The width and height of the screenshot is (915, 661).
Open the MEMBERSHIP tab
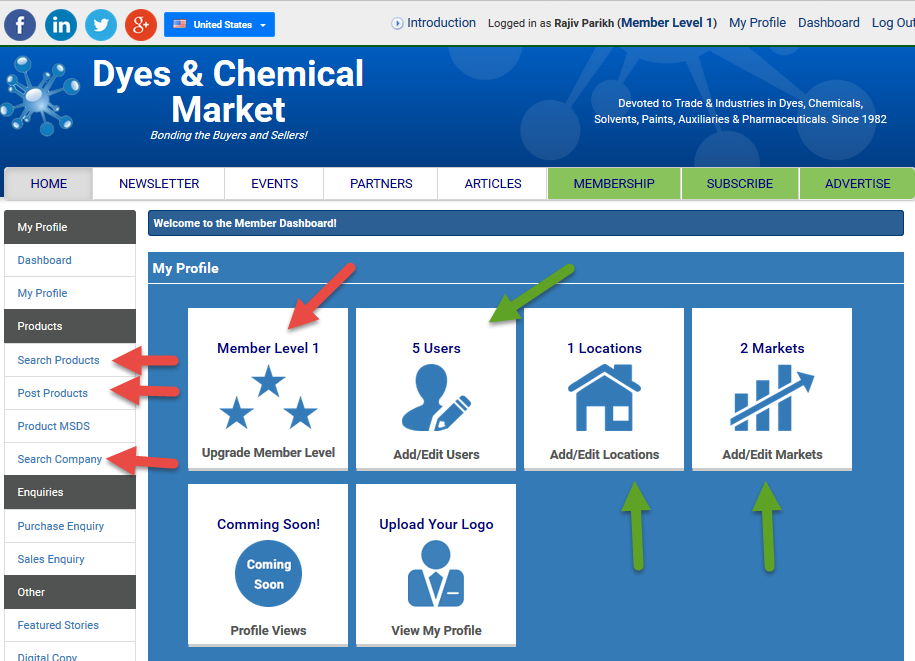614,184
